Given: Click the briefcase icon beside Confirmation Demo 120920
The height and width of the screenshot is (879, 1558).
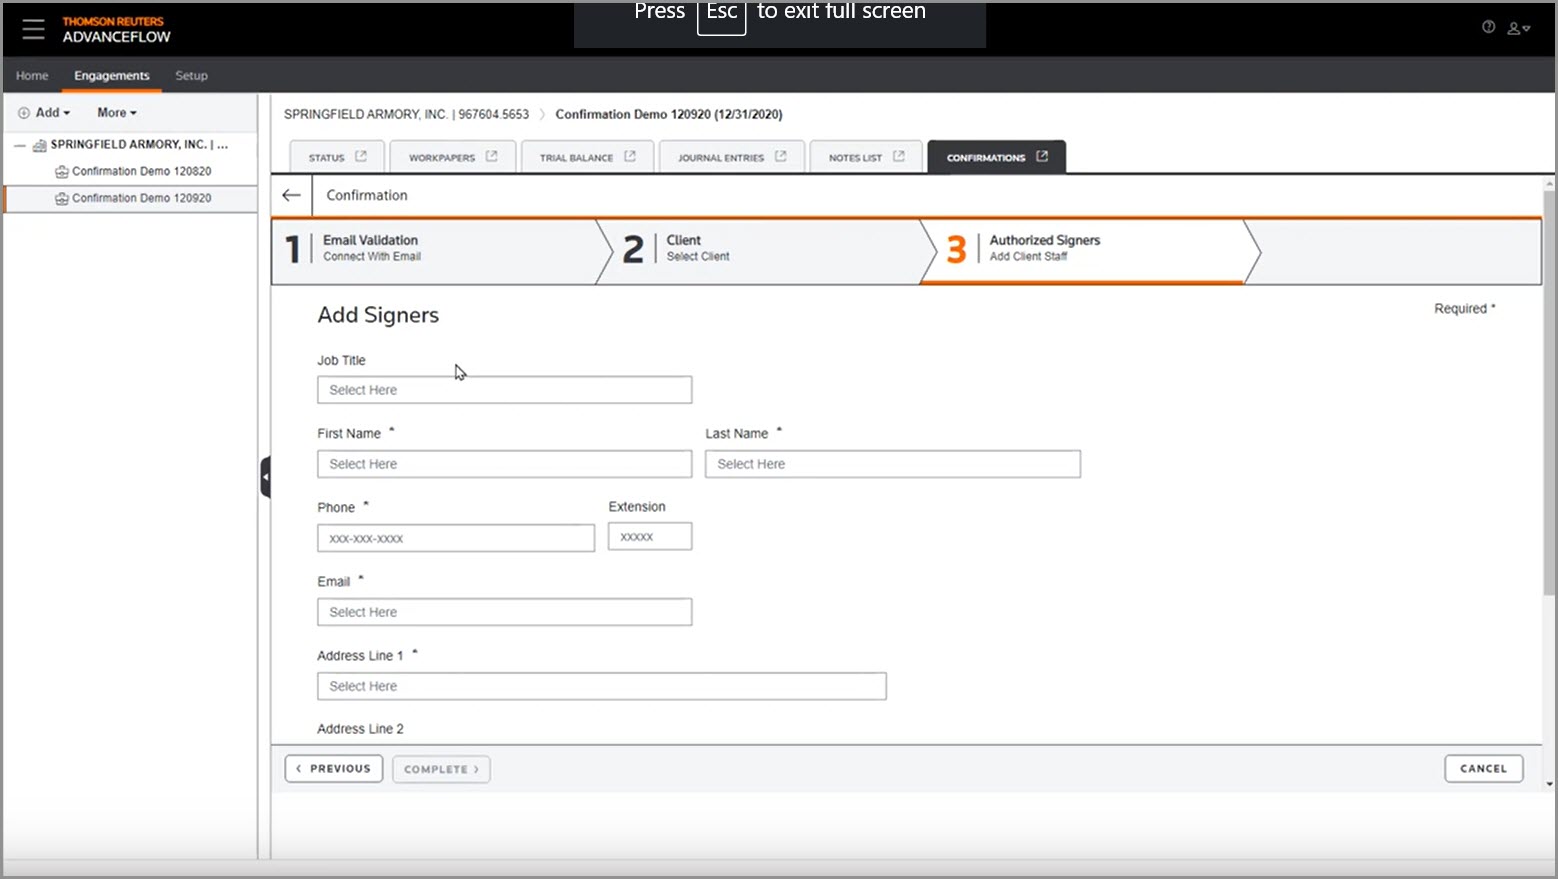Looking at the screenshot, I should [x=61, y=198].
